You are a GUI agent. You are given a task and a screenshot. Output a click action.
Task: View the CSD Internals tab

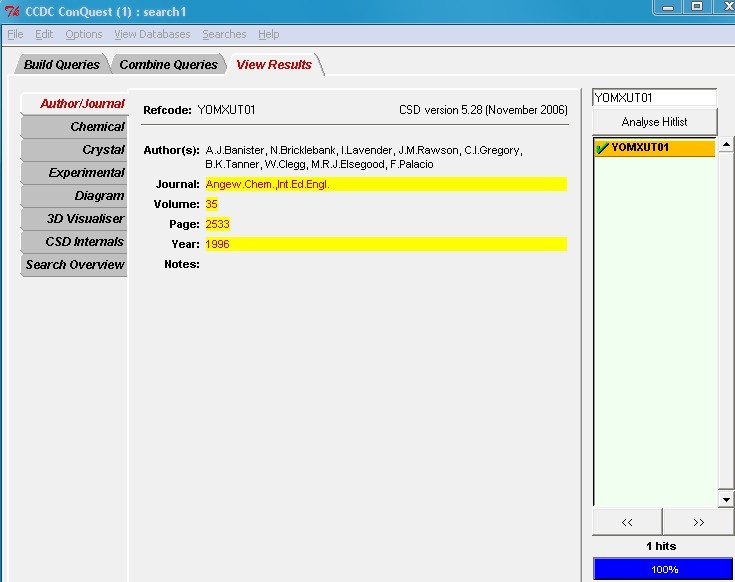75,241
